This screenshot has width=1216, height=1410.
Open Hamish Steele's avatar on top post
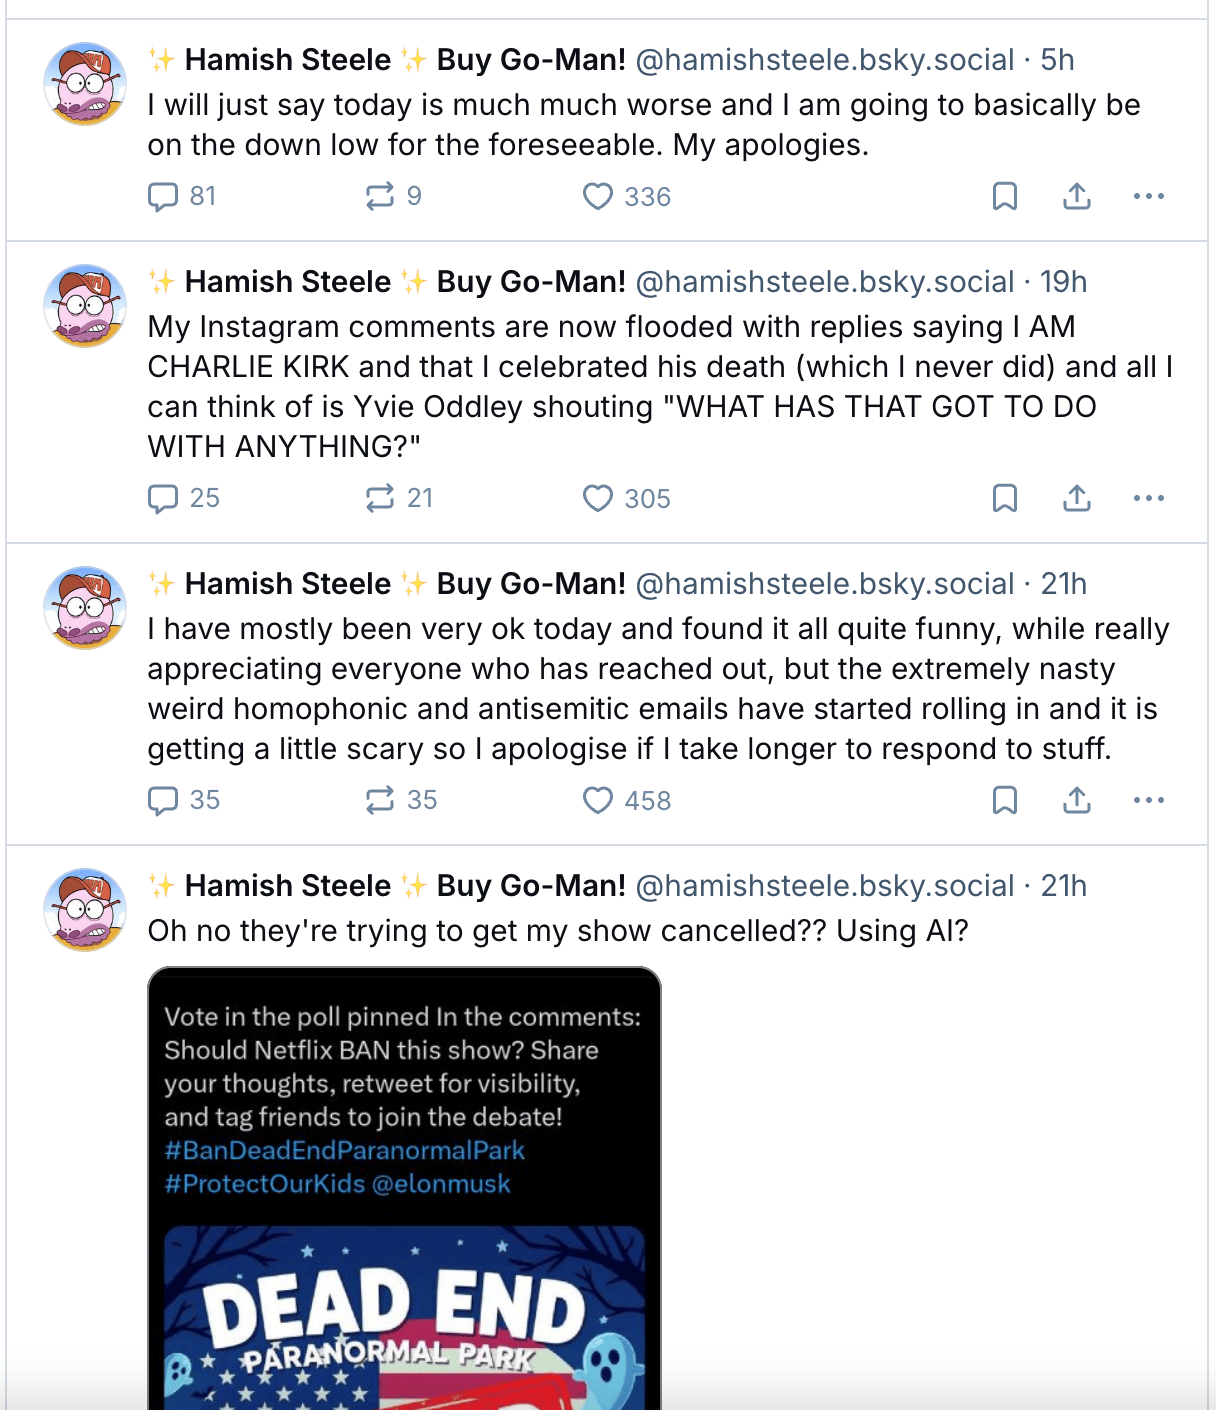click(x=85, y=84)
